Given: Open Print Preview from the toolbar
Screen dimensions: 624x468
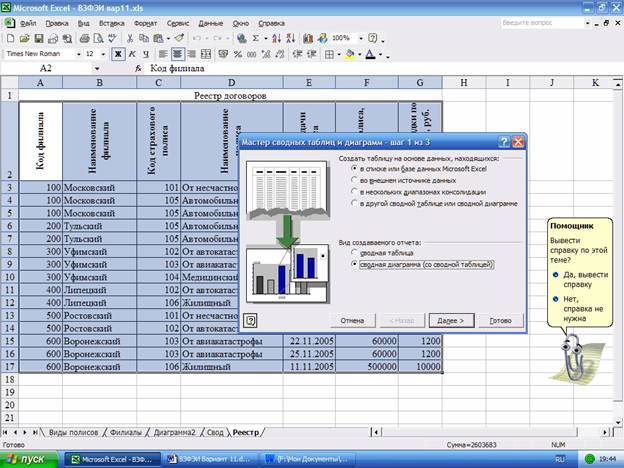Looking at the screenshot, I should coord(98,38).
